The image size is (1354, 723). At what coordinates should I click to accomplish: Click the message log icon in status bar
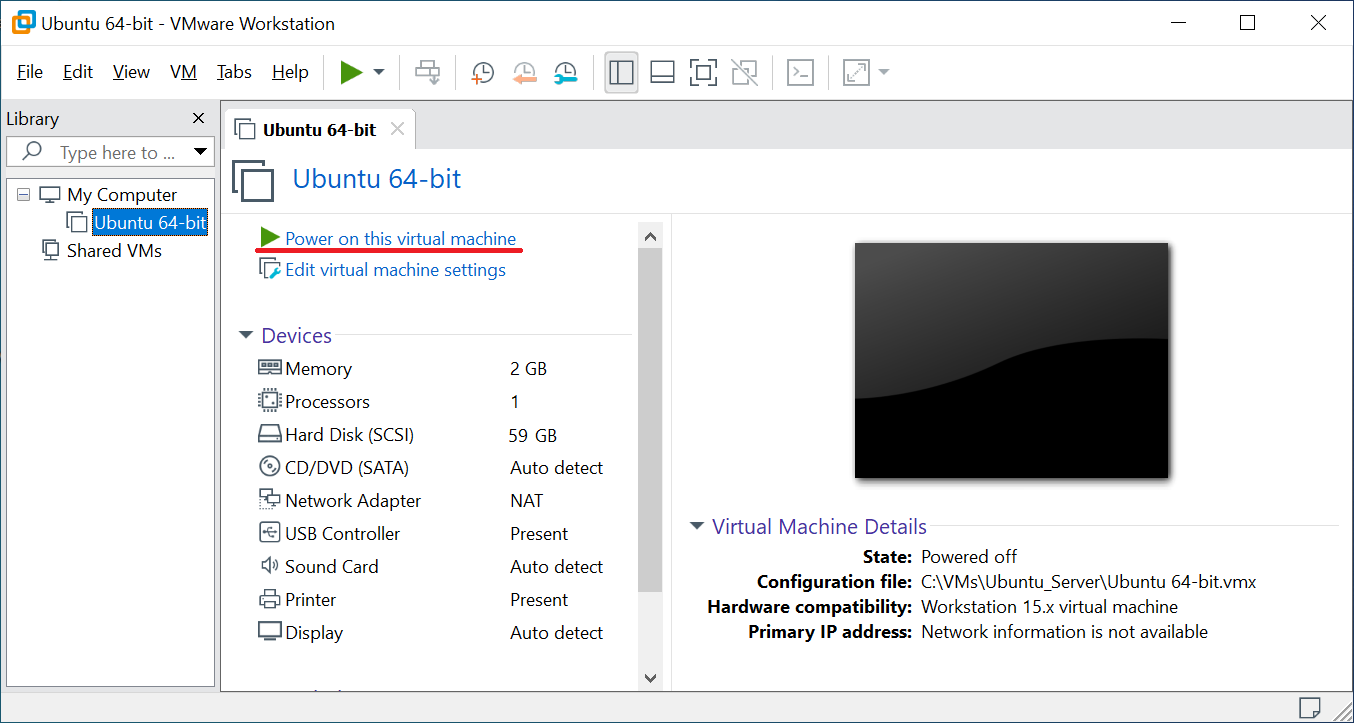pyautogui.click(x=1310, y=706)
